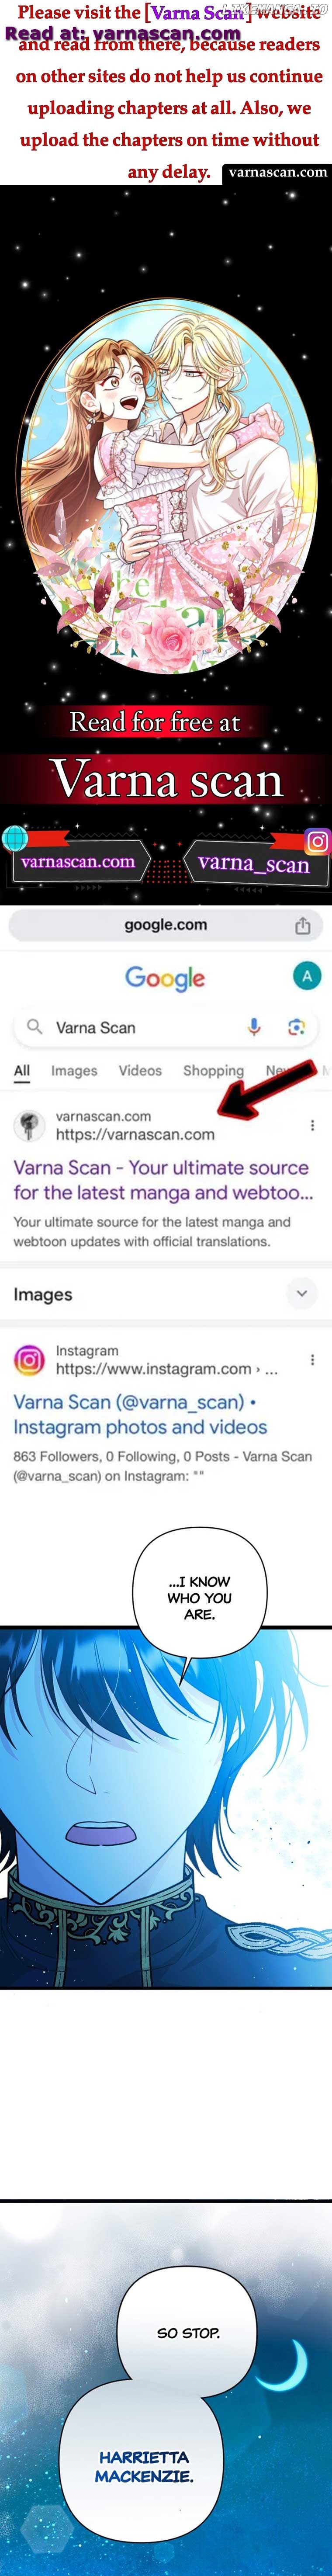Click the google.com address bar
332x2576 pixels.
[165, 925]
